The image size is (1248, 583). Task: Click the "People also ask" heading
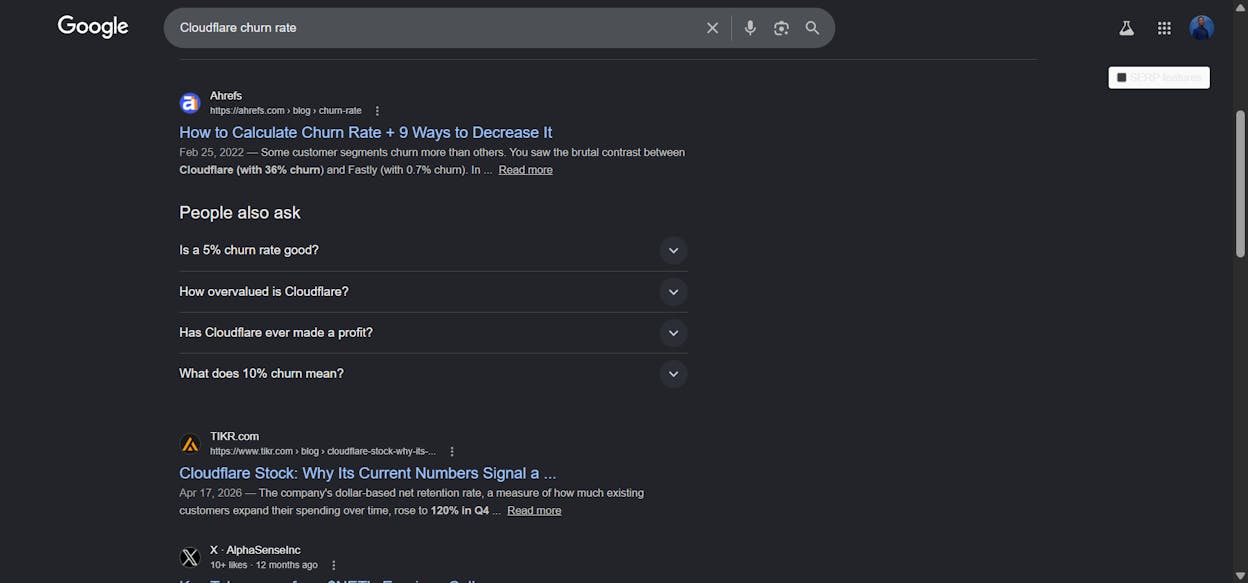[240, 212]
